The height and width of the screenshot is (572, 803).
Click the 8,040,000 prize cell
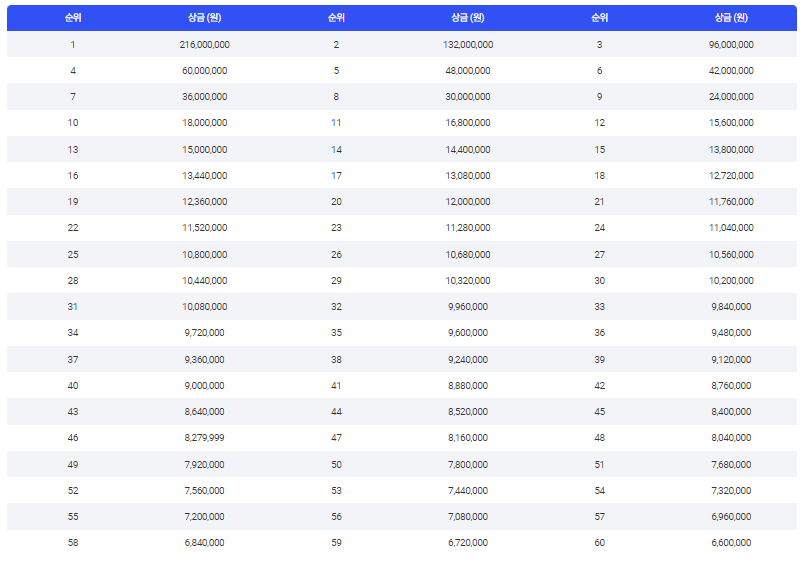click(731, 438)
